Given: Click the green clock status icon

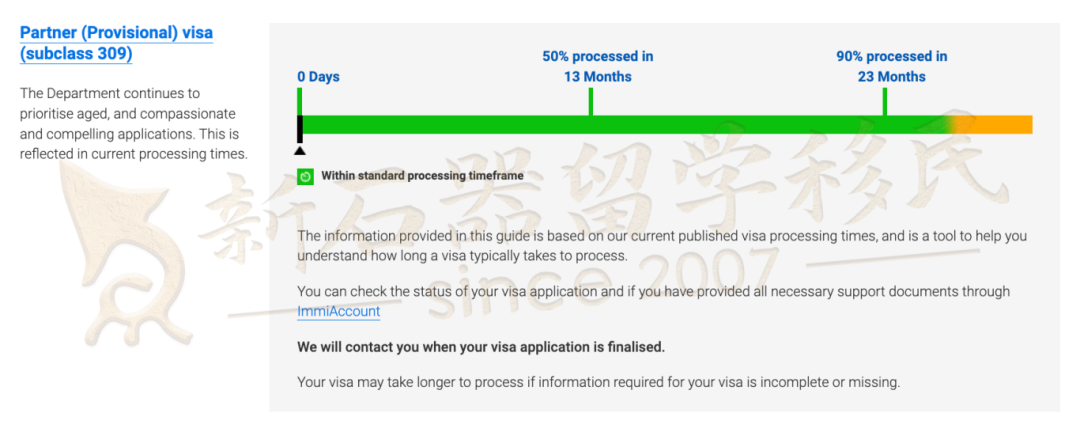Looking at the screenshot, I should tap(306, 176).
